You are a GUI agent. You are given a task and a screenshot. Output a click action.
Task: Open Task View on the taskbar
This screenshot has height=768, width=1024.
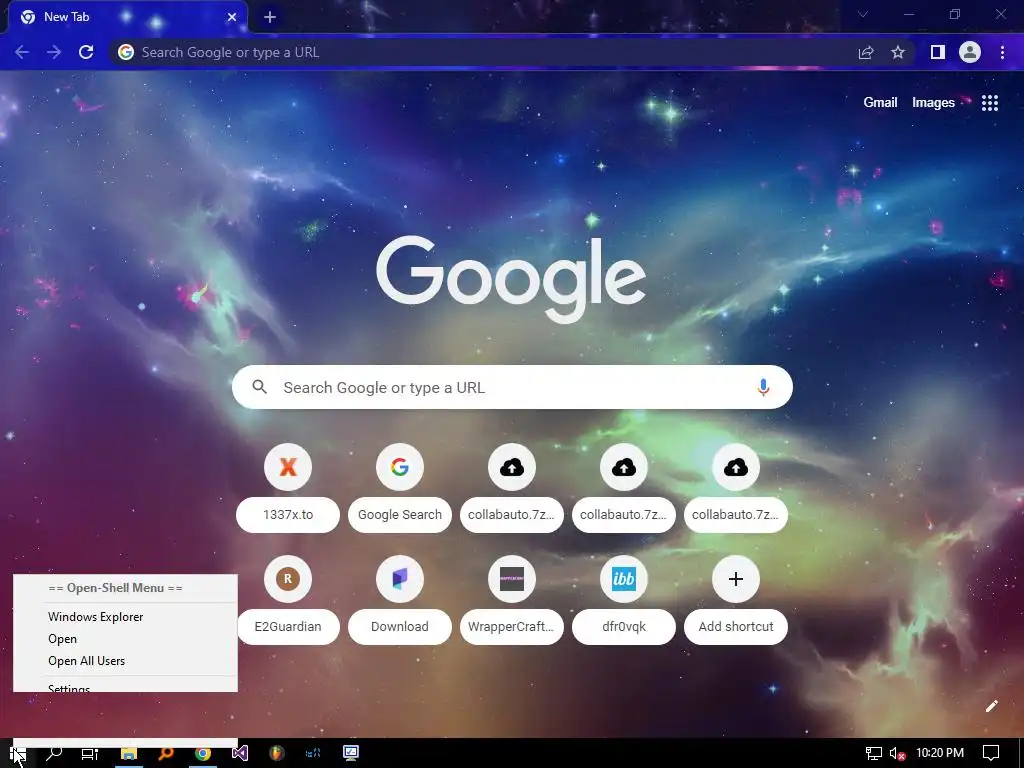[90, 754]
